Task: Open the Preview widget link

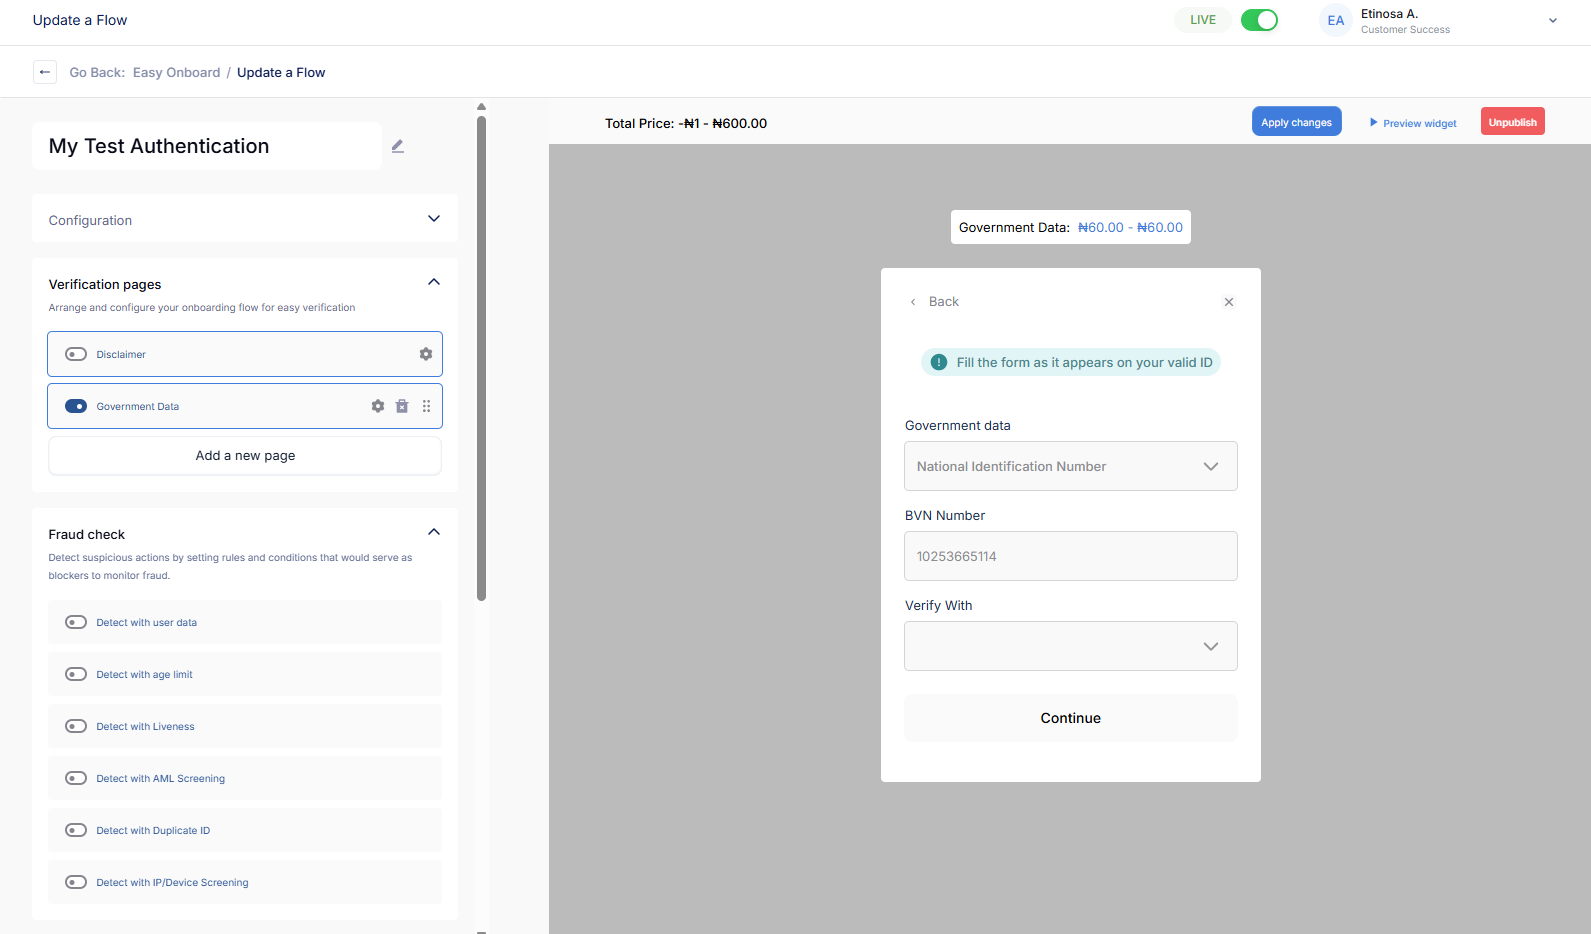Action: tap(1413, 123)
